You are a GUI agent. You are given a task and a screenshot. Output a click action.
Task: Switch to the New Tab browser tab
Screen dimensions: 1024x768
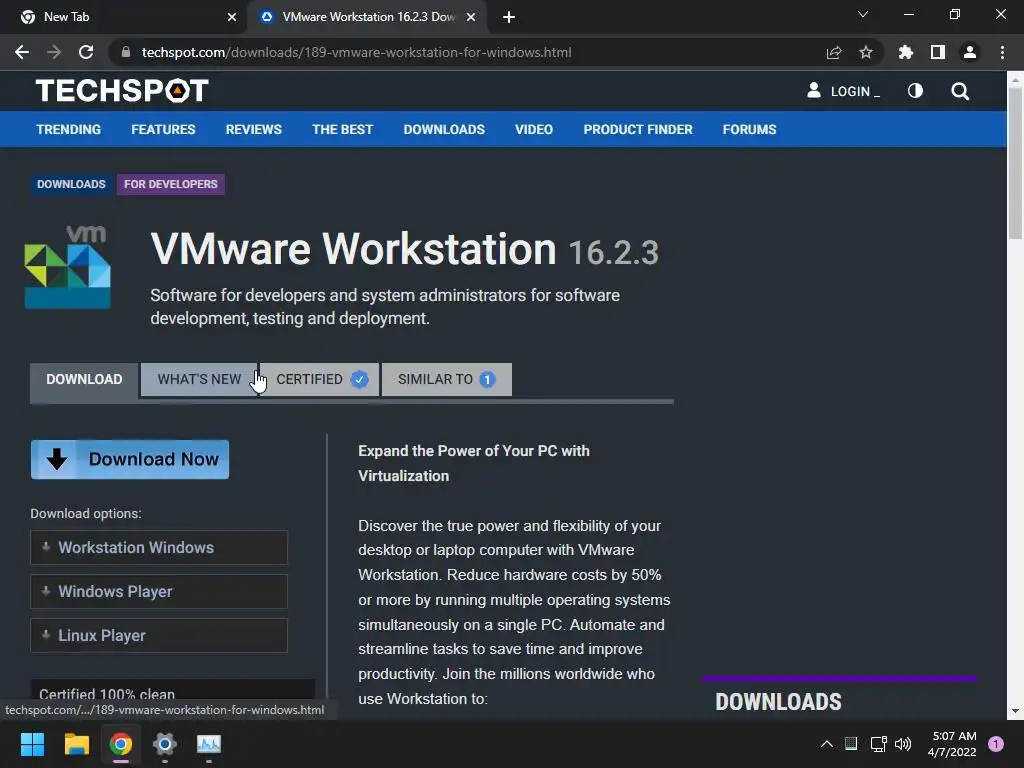(x=124, y=17)
